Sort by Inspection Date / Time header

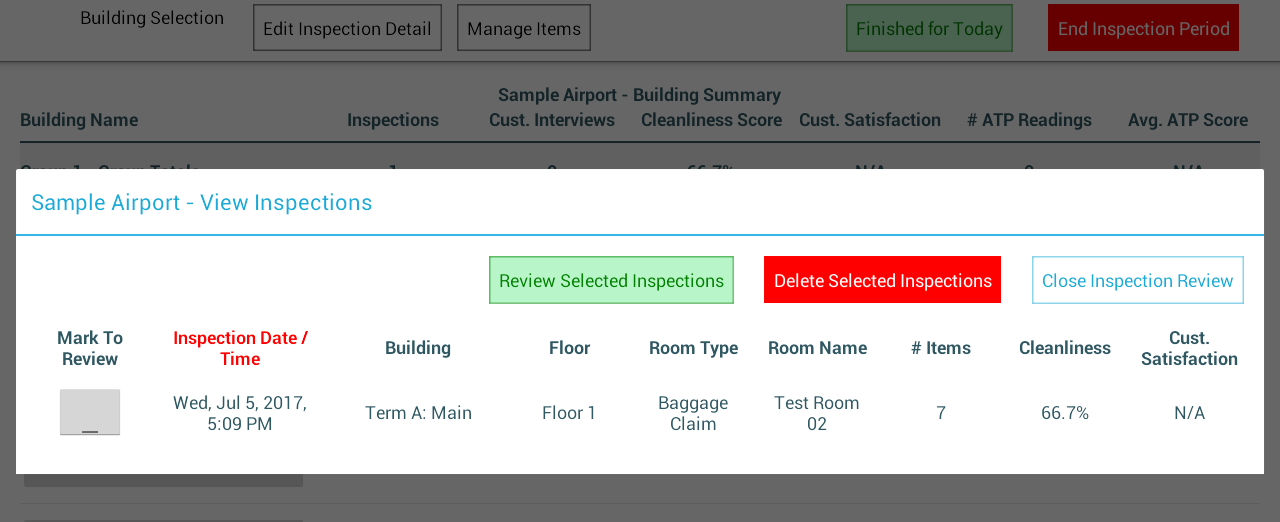pos(240,348)
